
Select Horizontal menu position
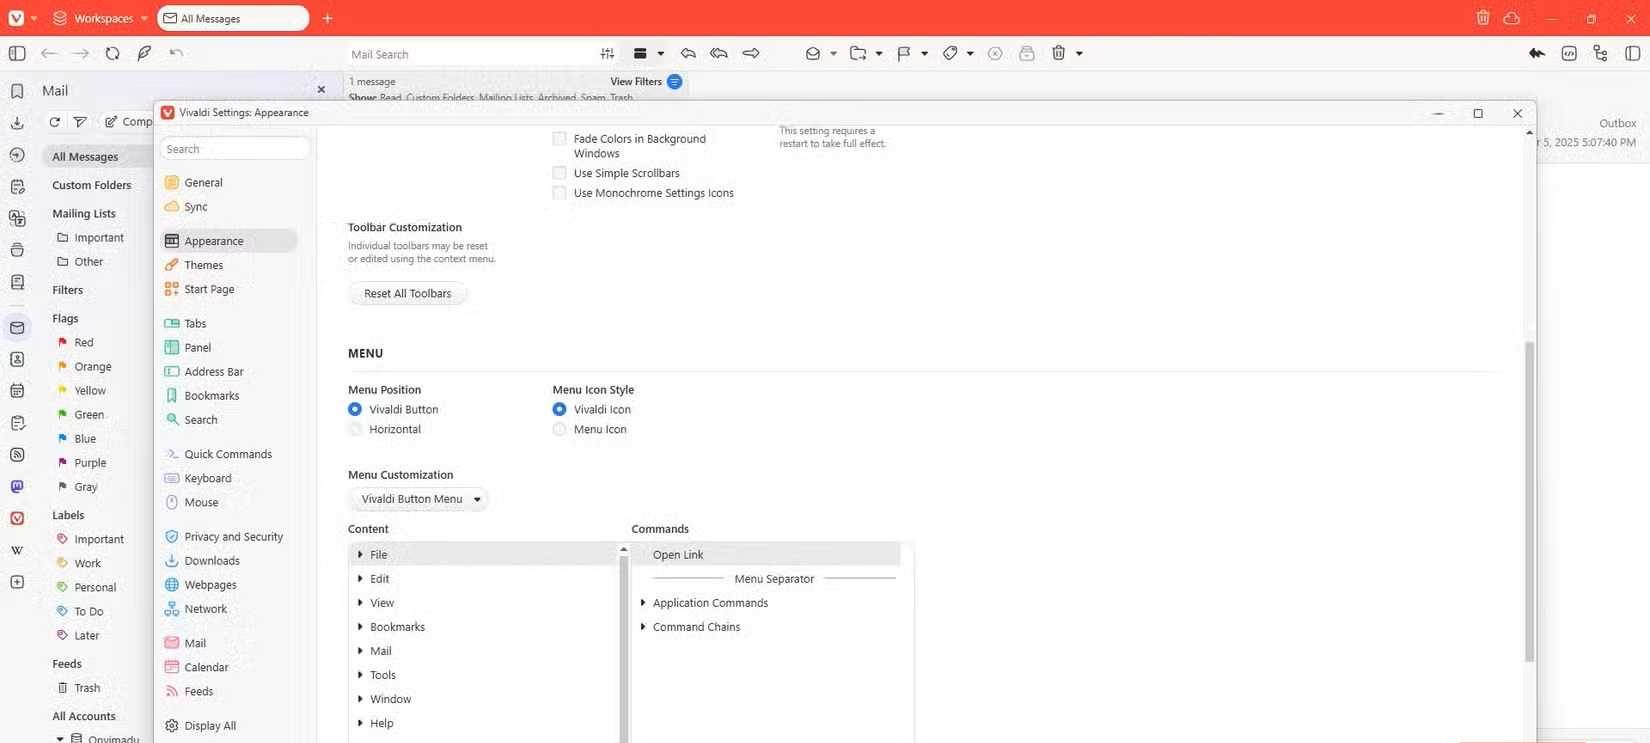pos(355,429)
